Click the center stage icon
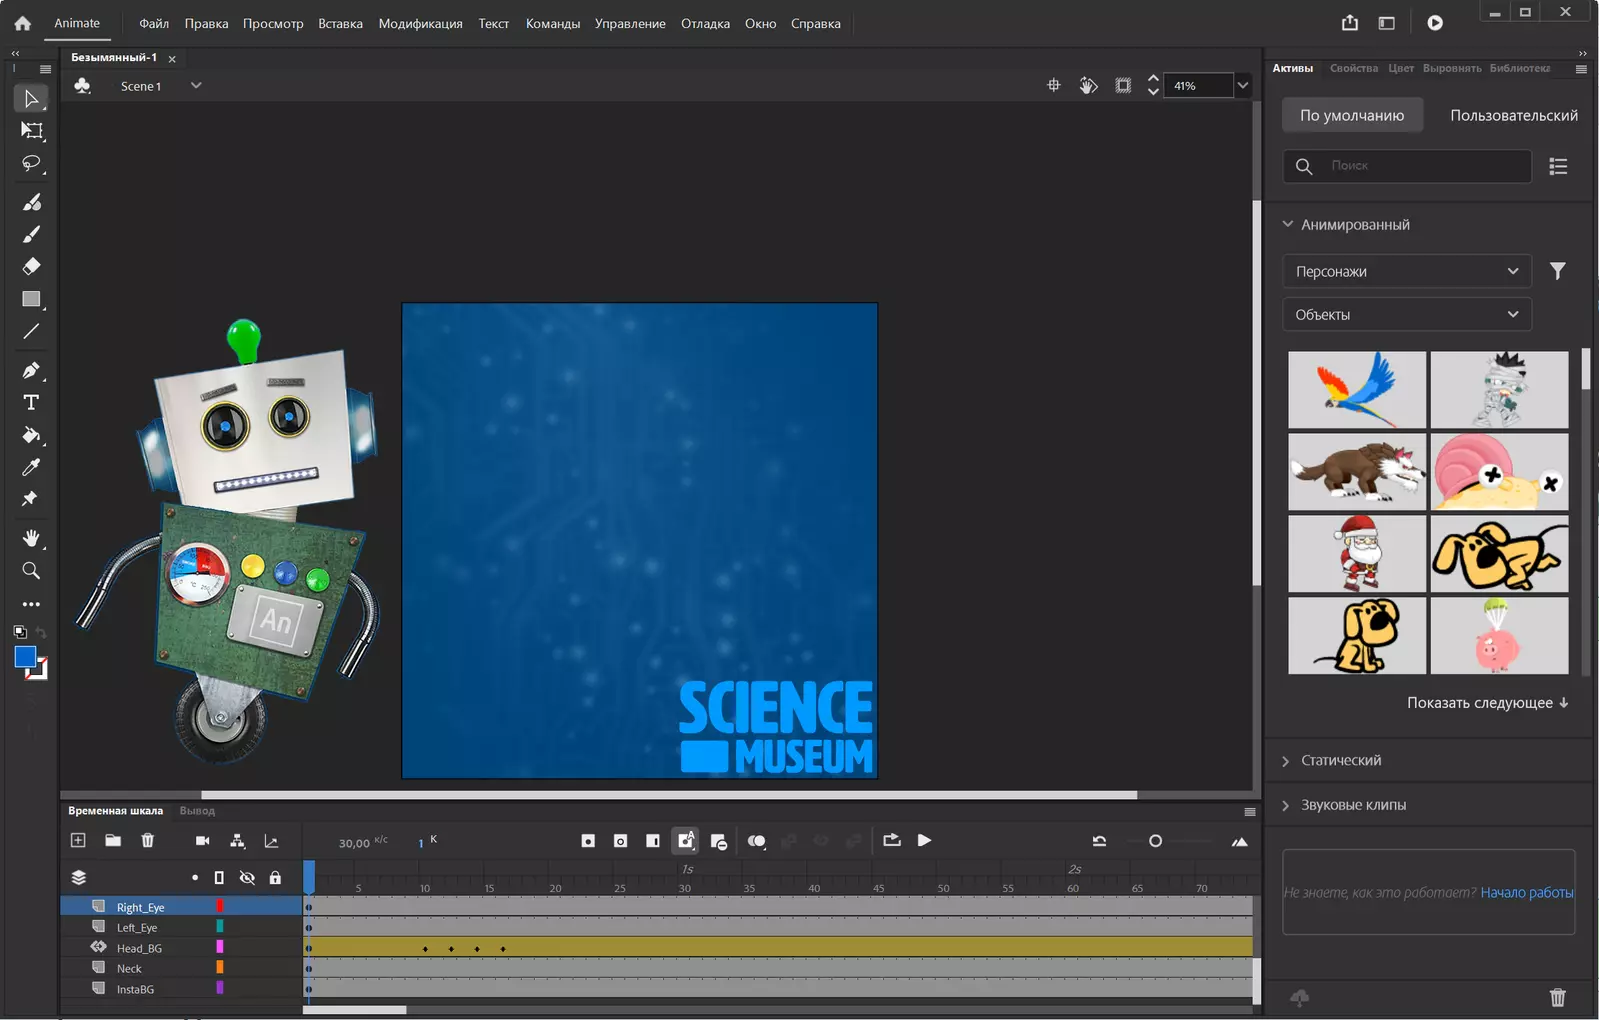1599x1020 pixels. pos(1053,86)
